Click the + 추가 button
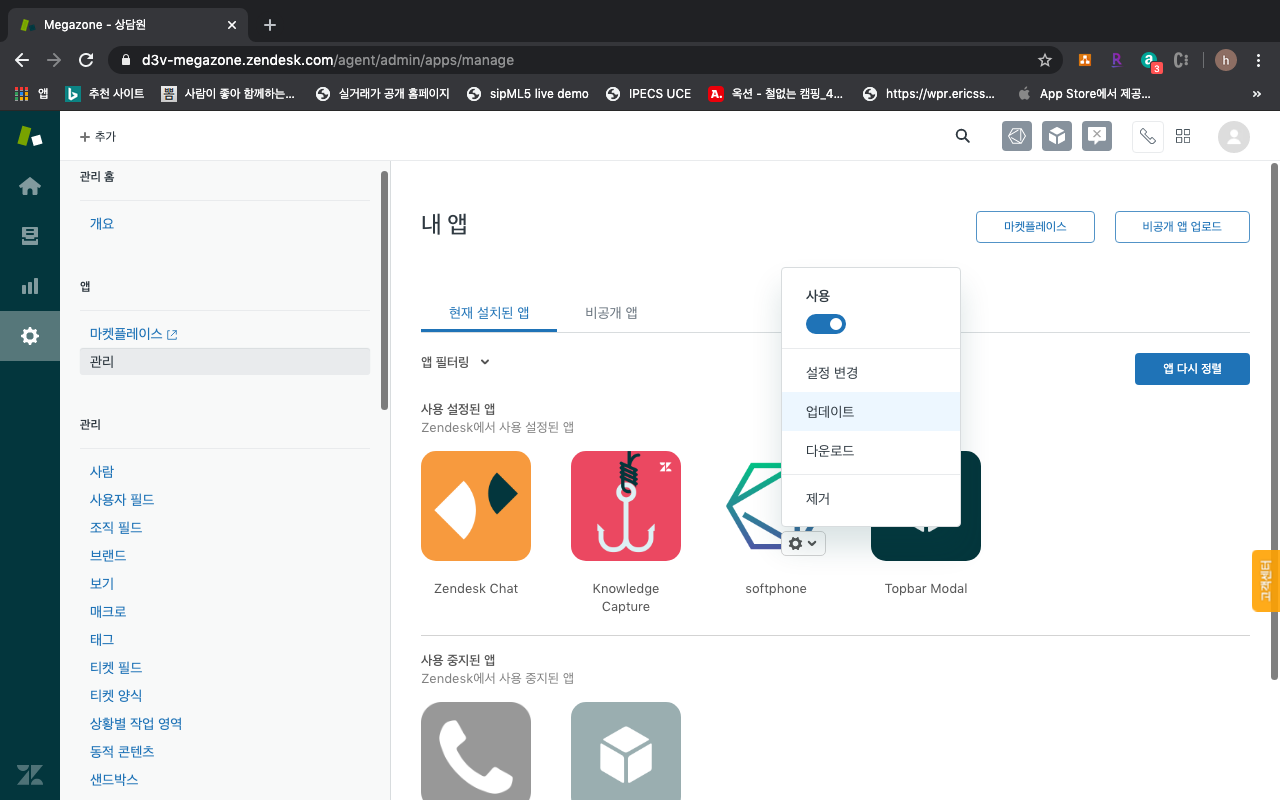The width and height of the screenshot is (1280, 800). 98,136
